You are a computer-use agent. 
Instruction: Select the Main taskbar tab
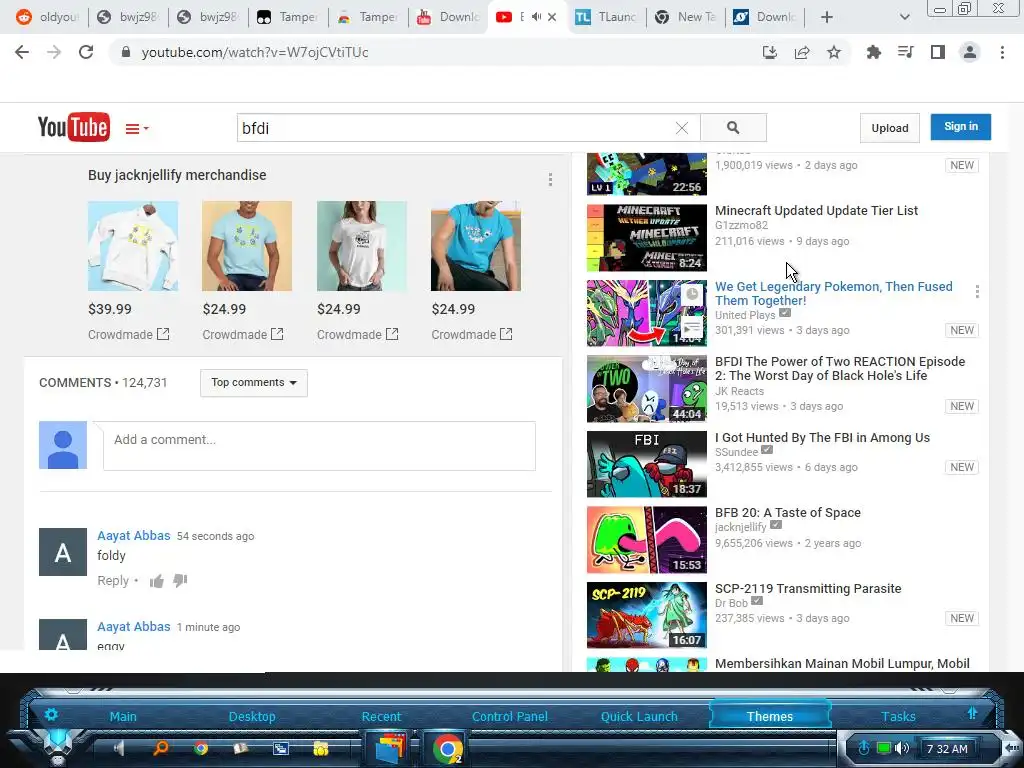pos(123,716)
